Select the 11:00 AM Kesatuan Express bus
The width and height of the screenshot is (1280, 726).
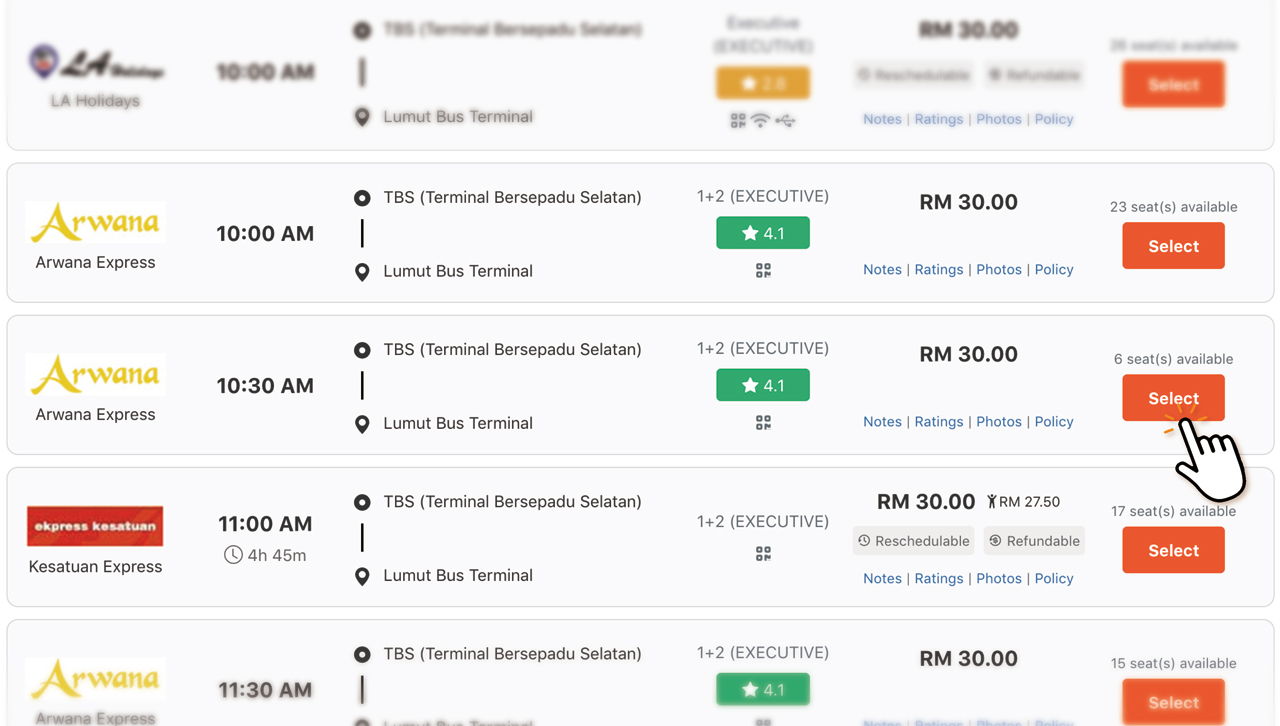coord(1173,550)
